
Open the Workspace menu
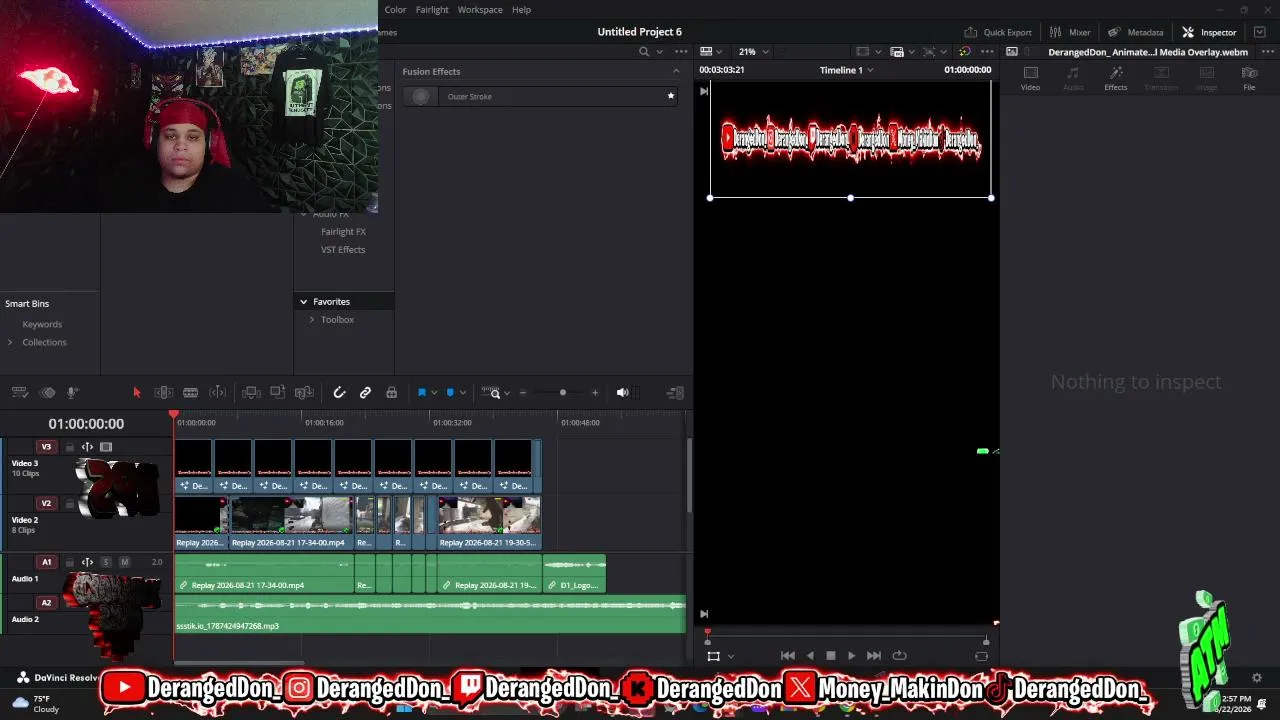[480, 10]
